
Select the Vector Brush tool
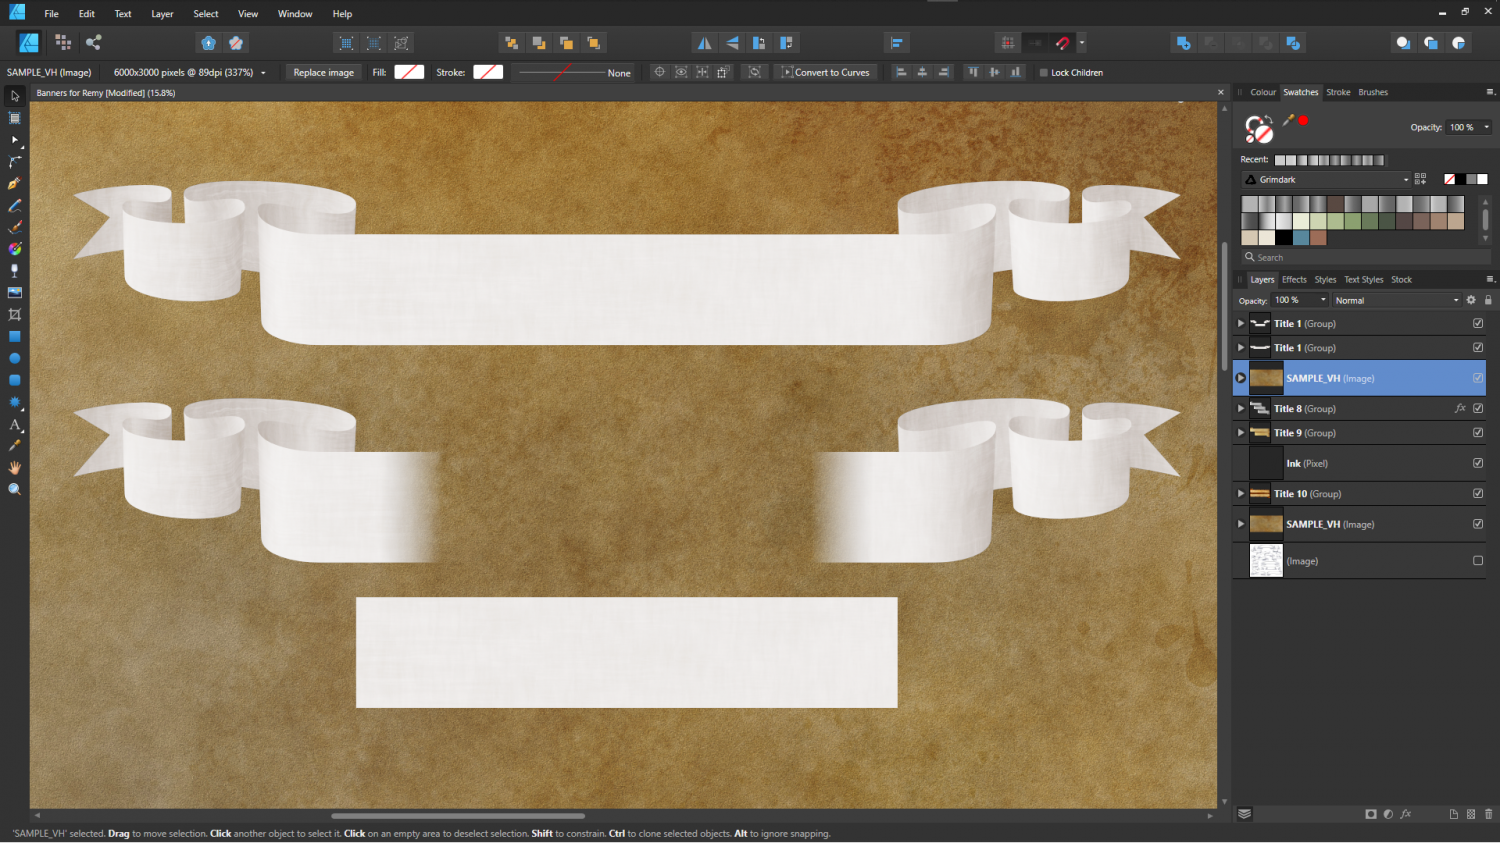pyautogui.click(x=14, y=227)
